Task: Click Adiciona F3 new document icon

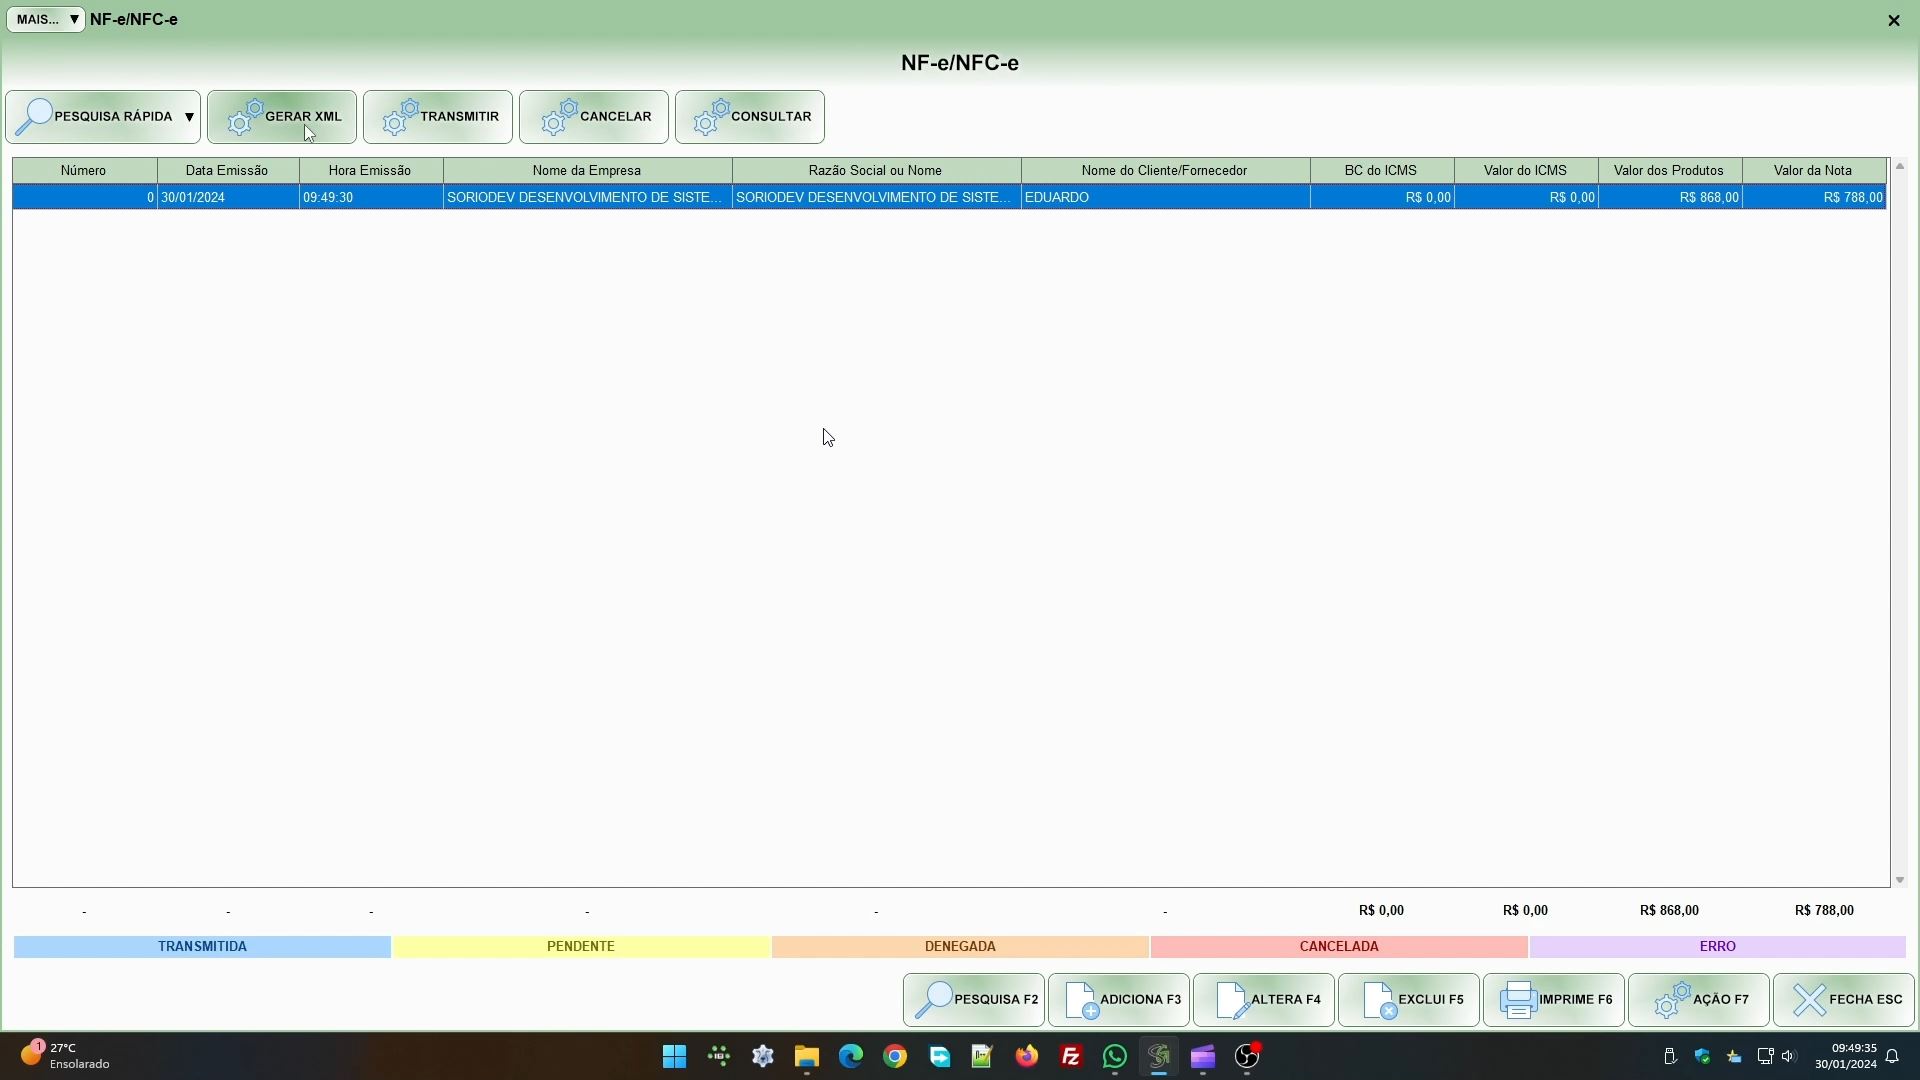Action: 1081,1000
